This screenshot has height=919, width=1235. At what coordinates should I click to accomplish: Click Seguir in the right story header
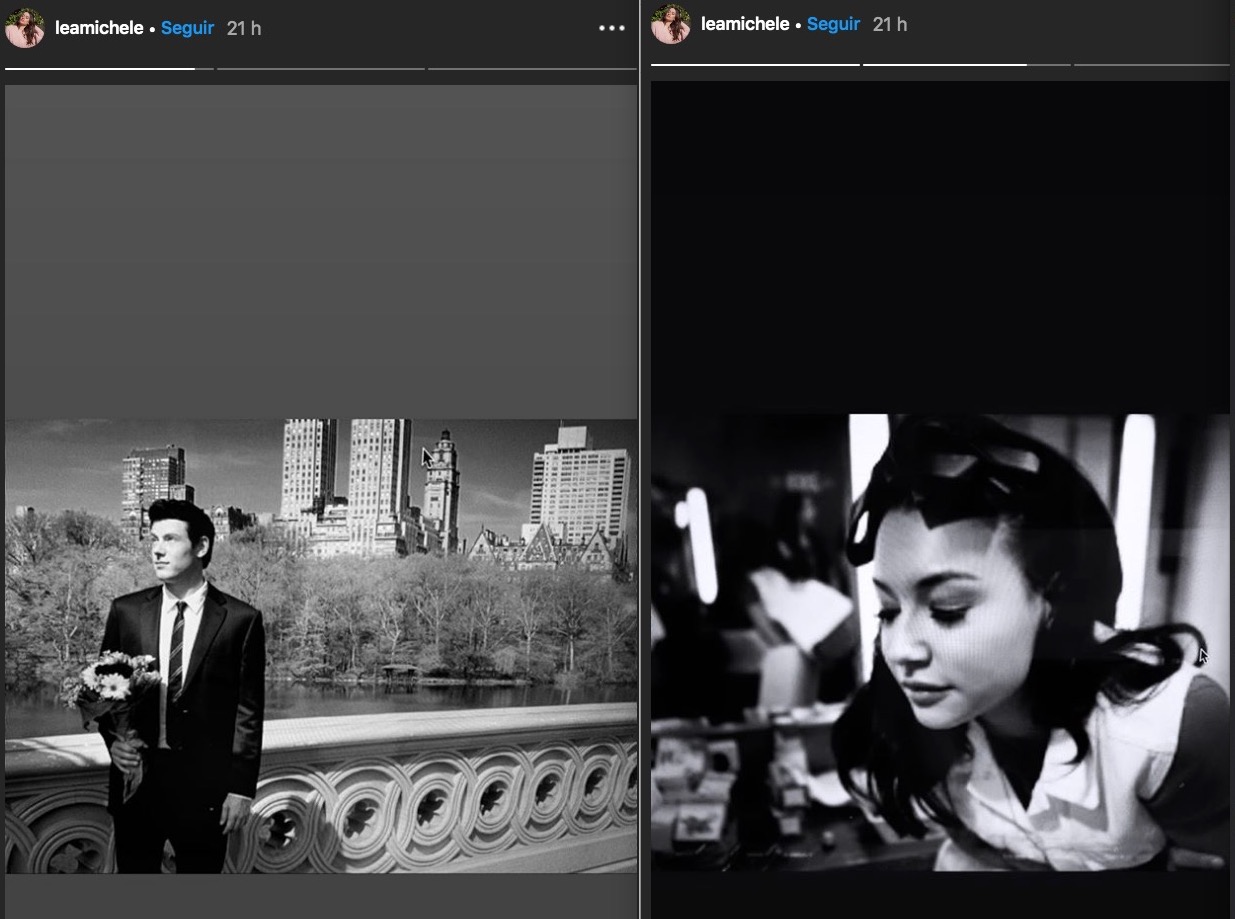click(833, 24)
